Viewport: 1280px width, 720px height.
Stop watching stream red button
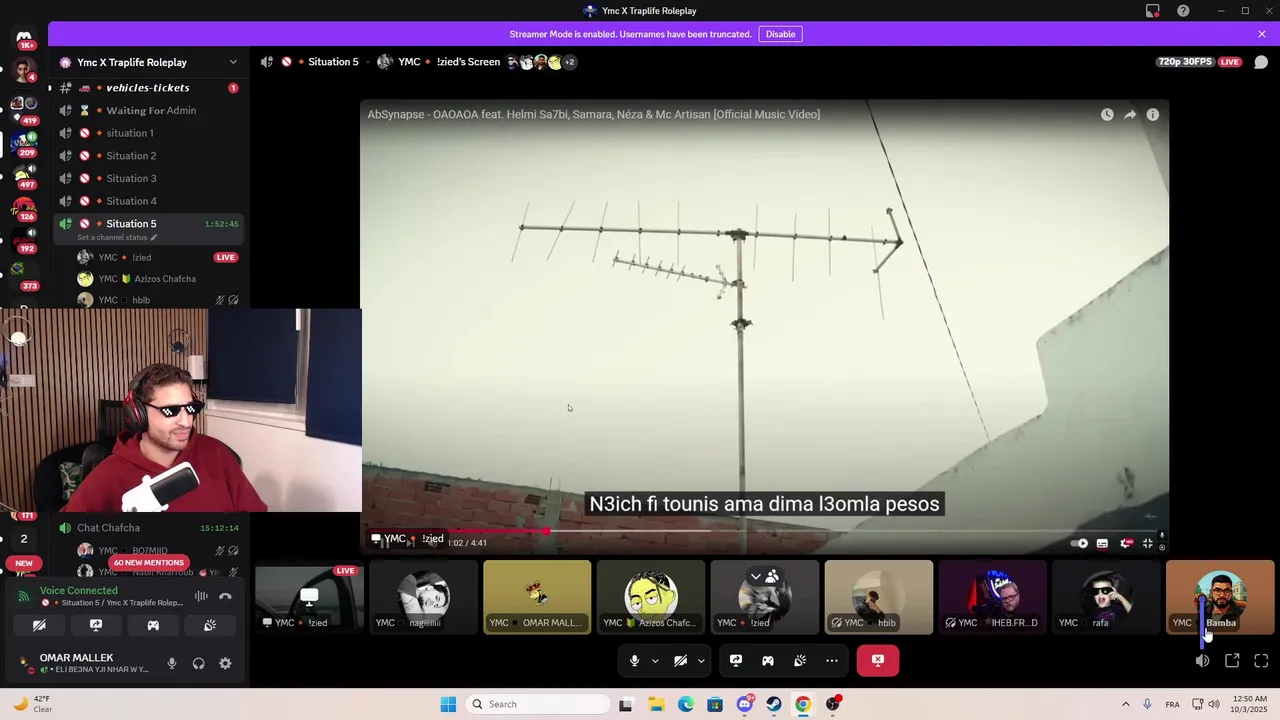click(x=878, y=660)
